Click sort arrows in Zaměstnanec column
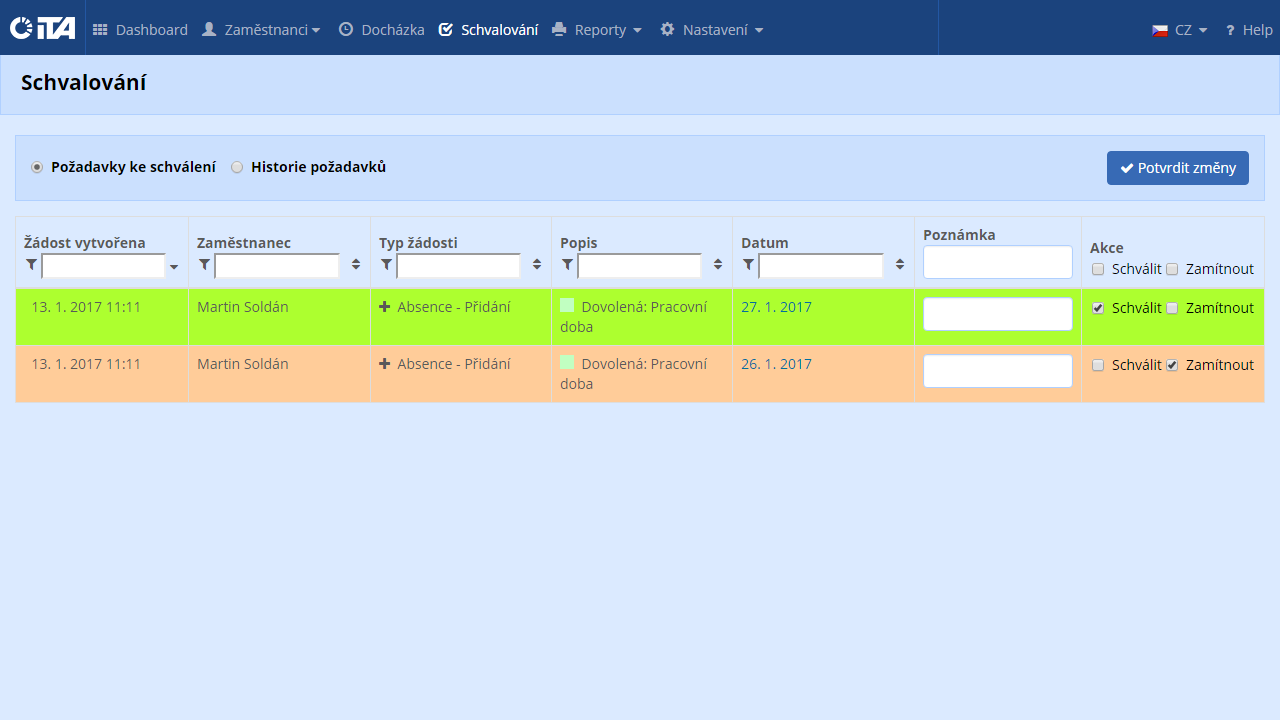This screenshot has height=720, width=1280. pyautogui.click(x=356, y=265)
